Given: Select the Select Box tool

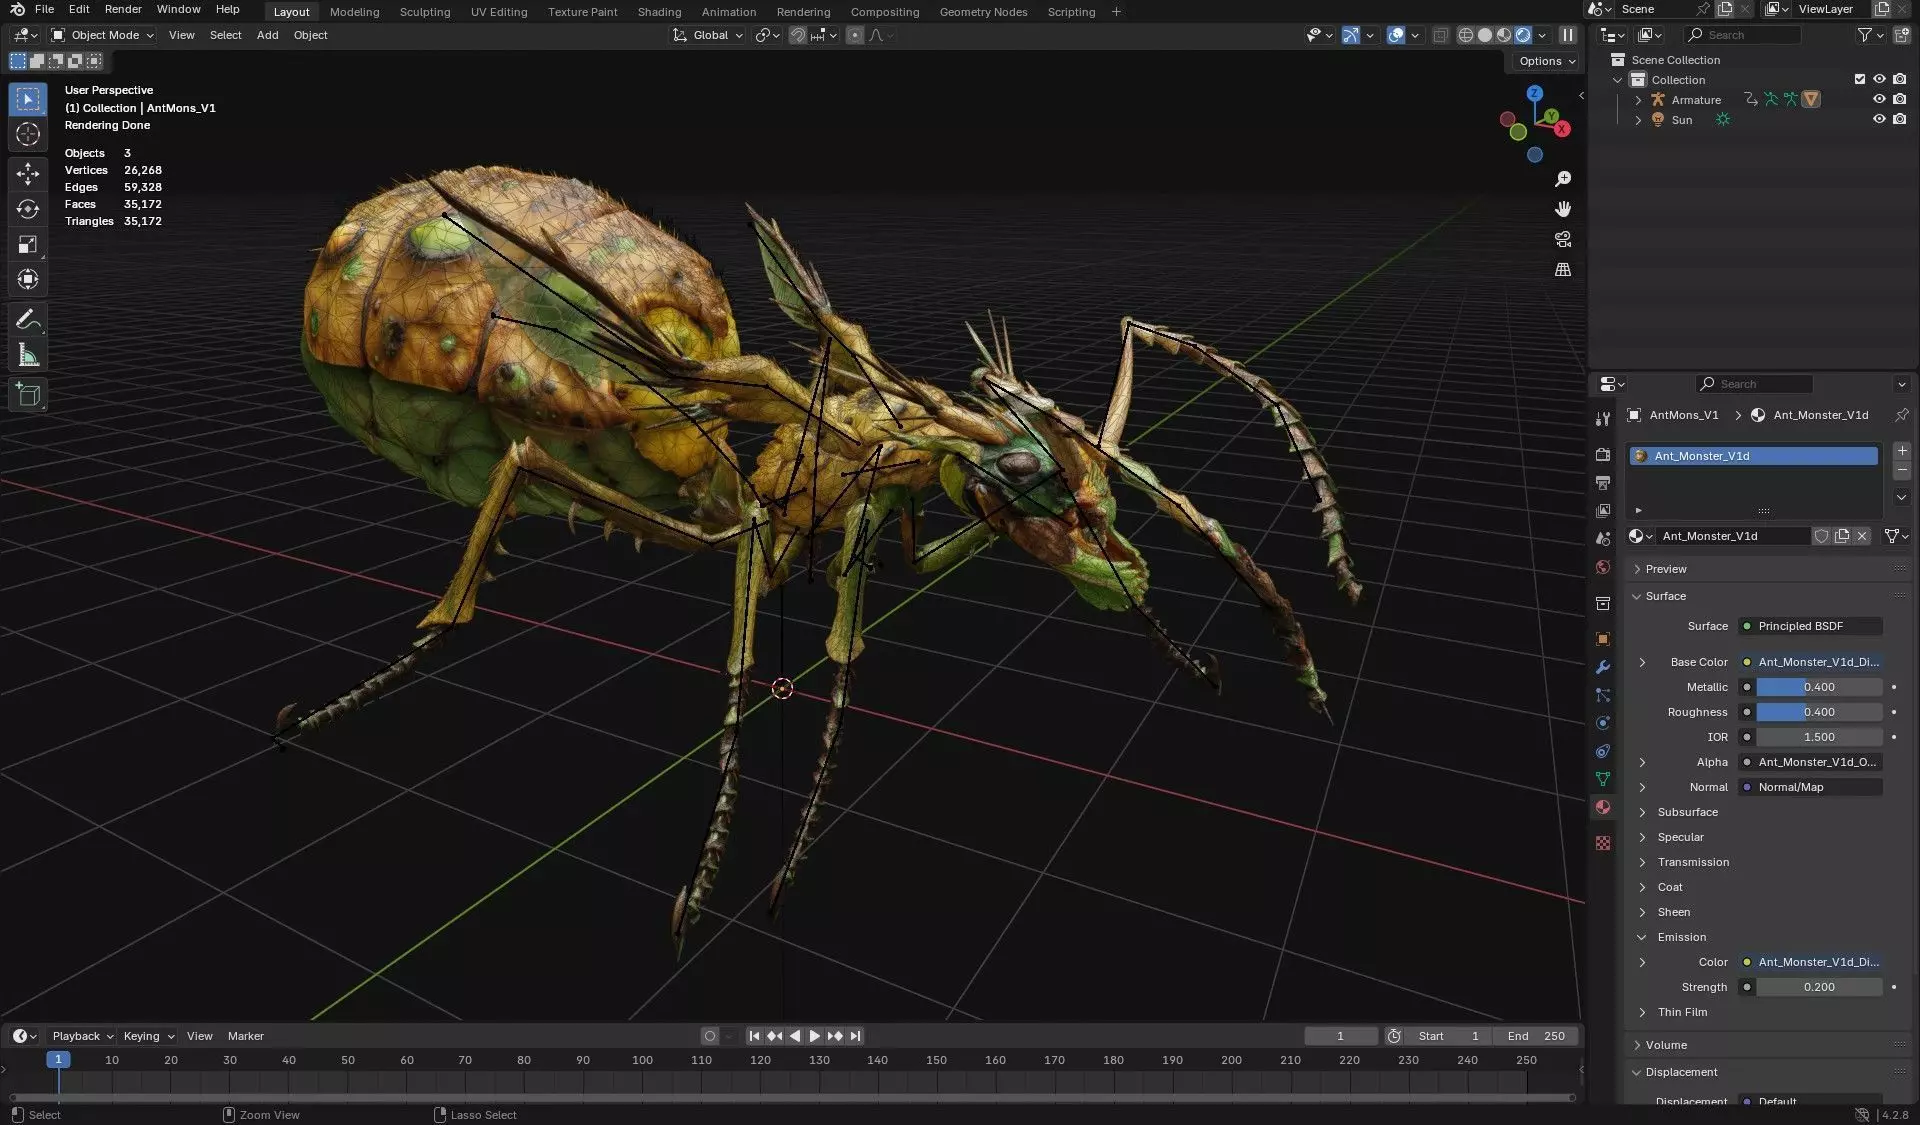Looking at the screenshot, I should [x=28, y=99].
